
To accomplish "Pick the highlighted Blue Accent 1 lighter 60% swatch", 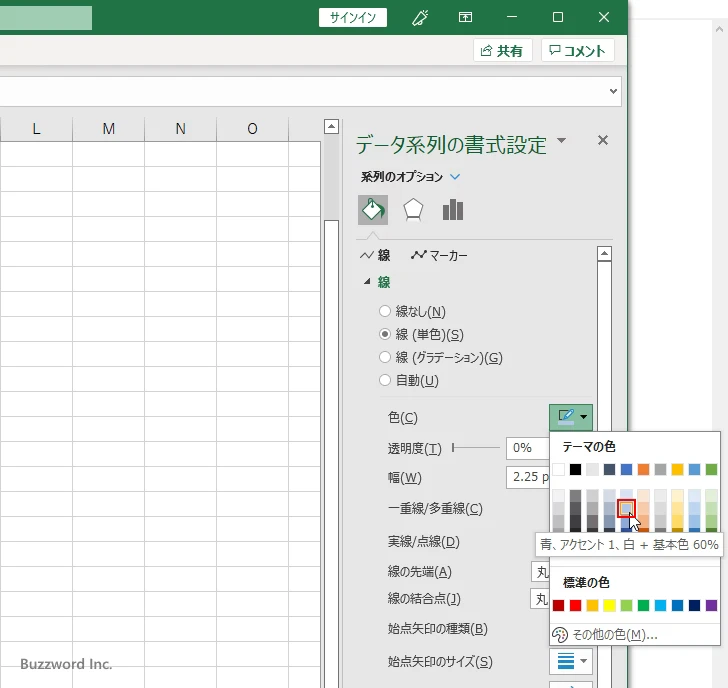I will tap(626, 508).
